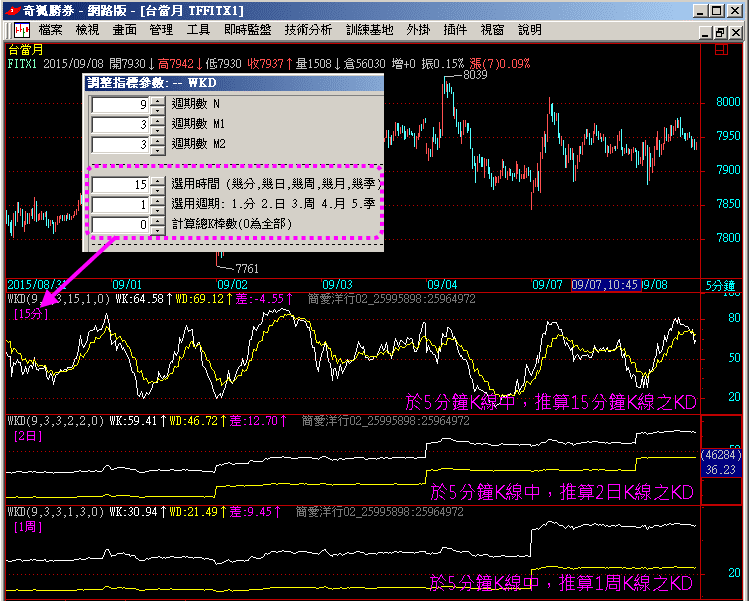This screenshot has height=601, width=749.
Task: Click the 週期數 M1 value field
Action: pos(120,125)
